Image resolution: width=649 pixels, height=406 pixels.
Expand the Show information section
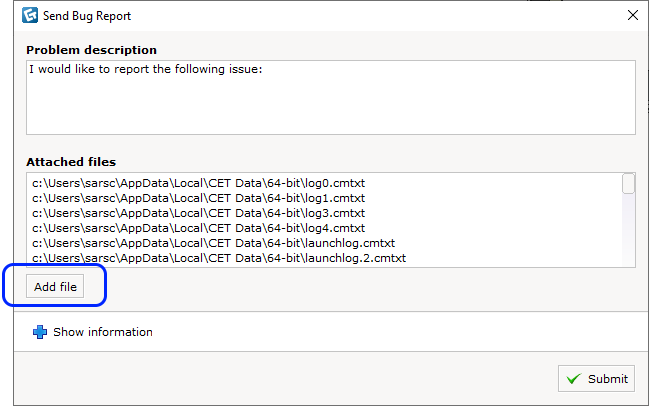pos(92,332)
